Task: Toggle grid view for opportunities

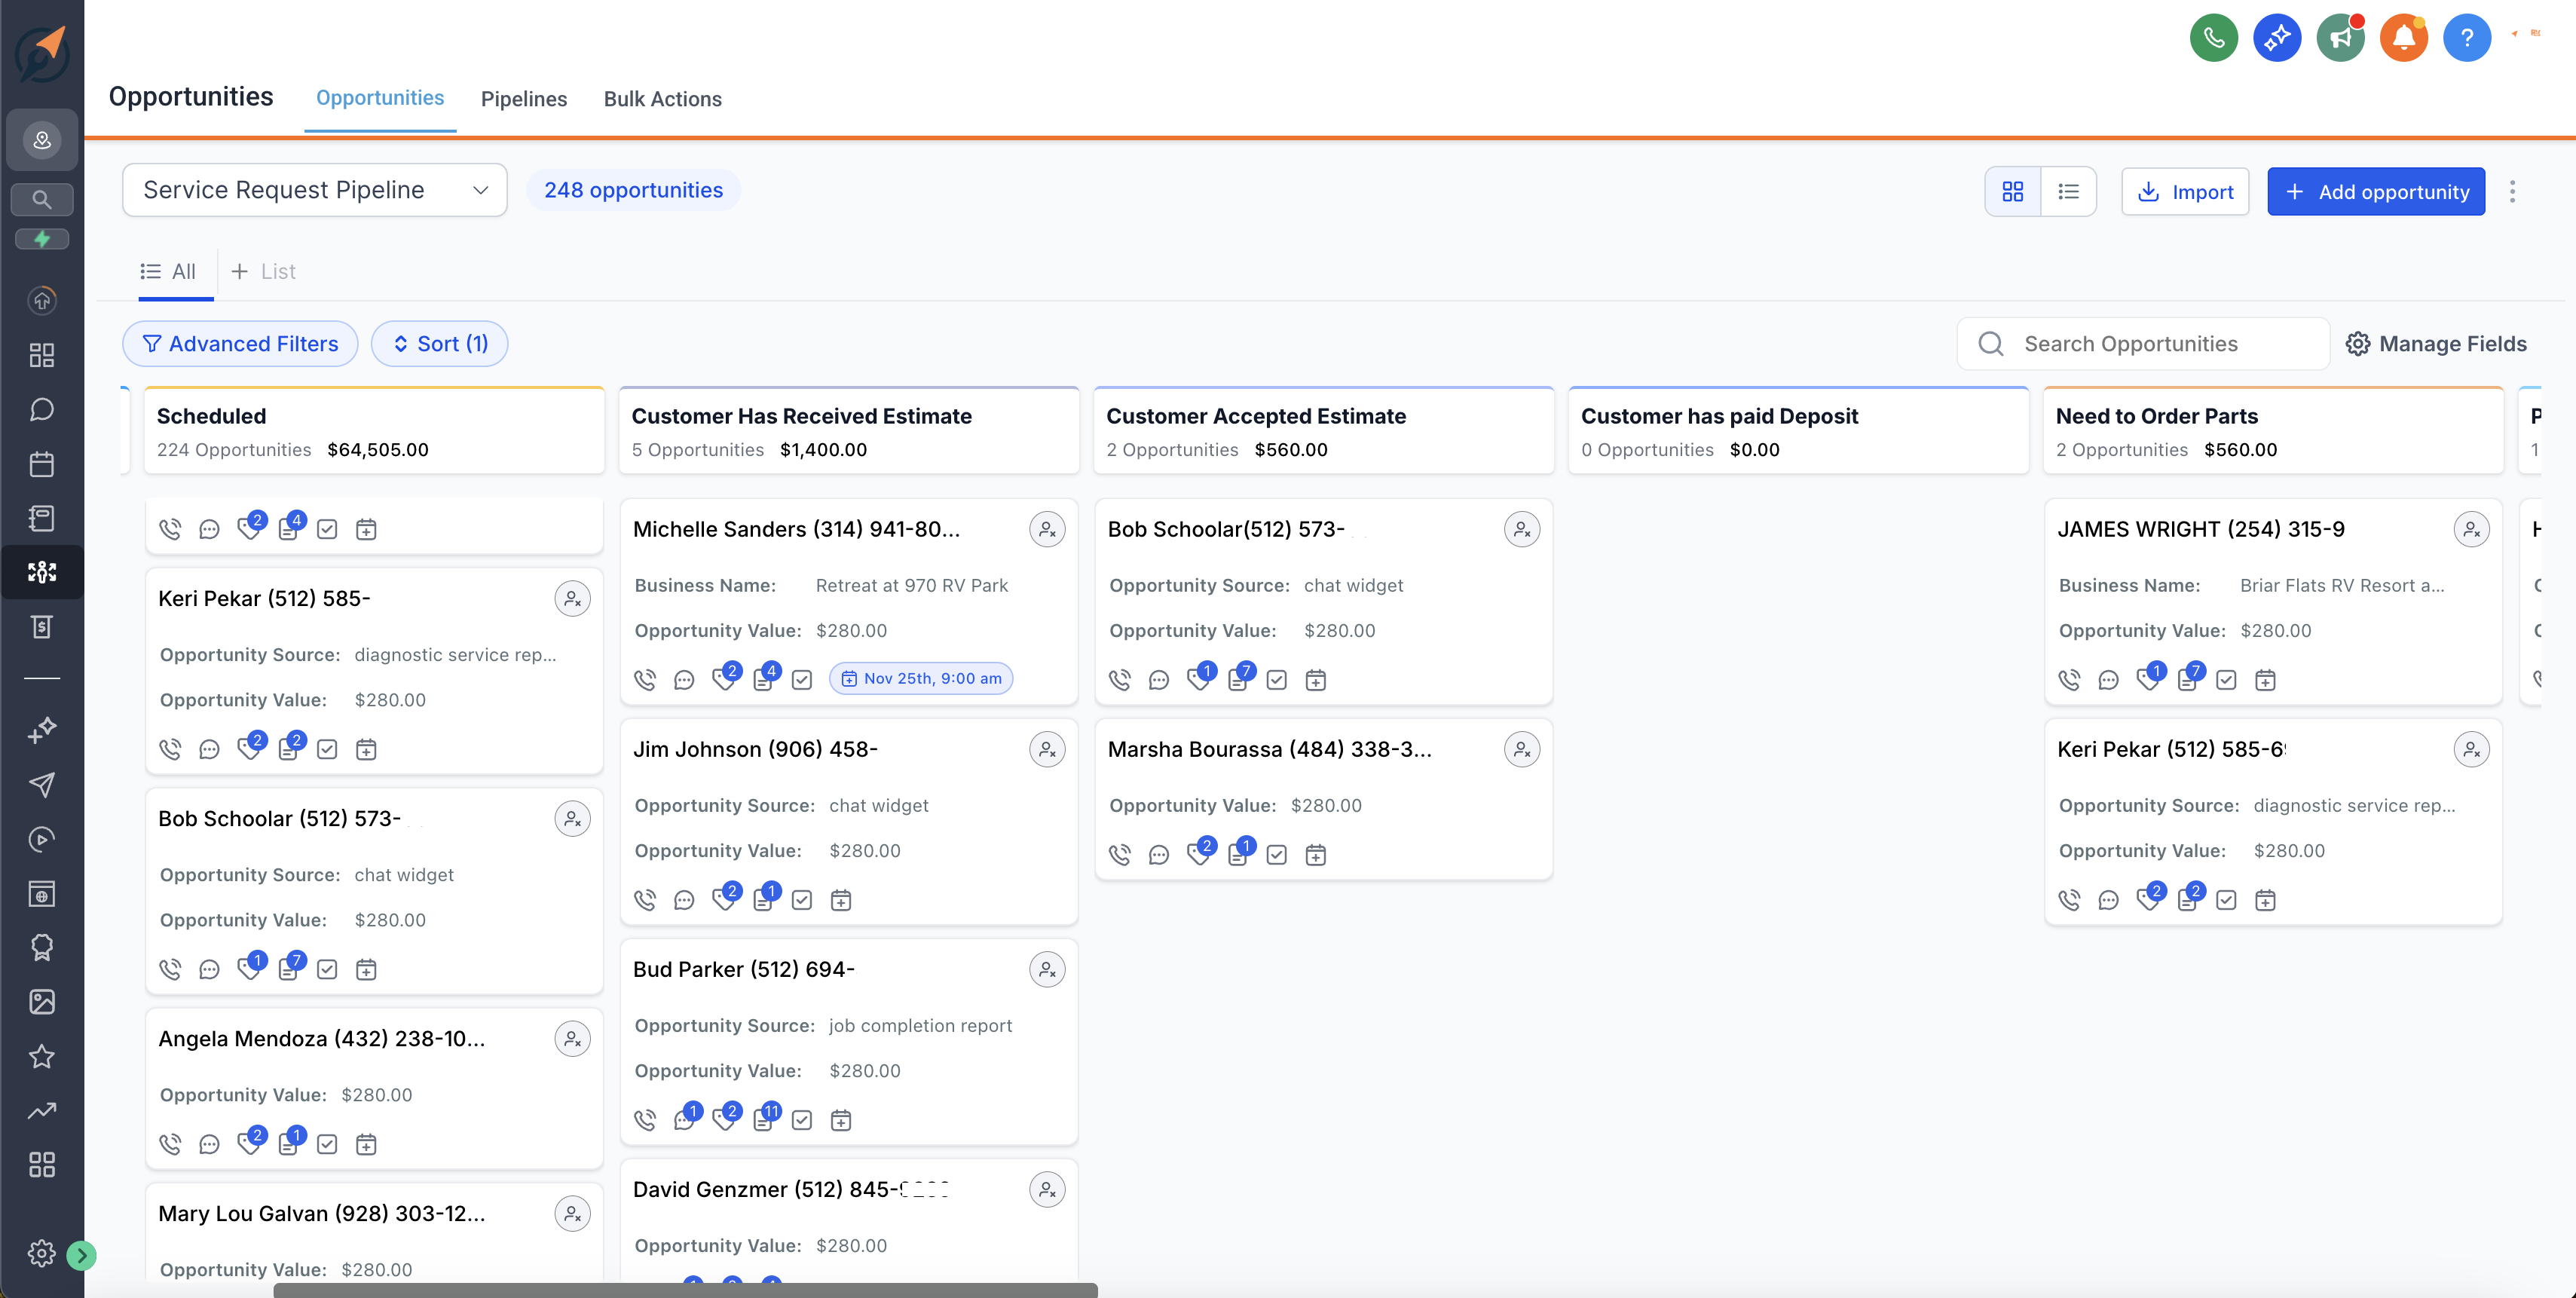Action: [2012, 191]
